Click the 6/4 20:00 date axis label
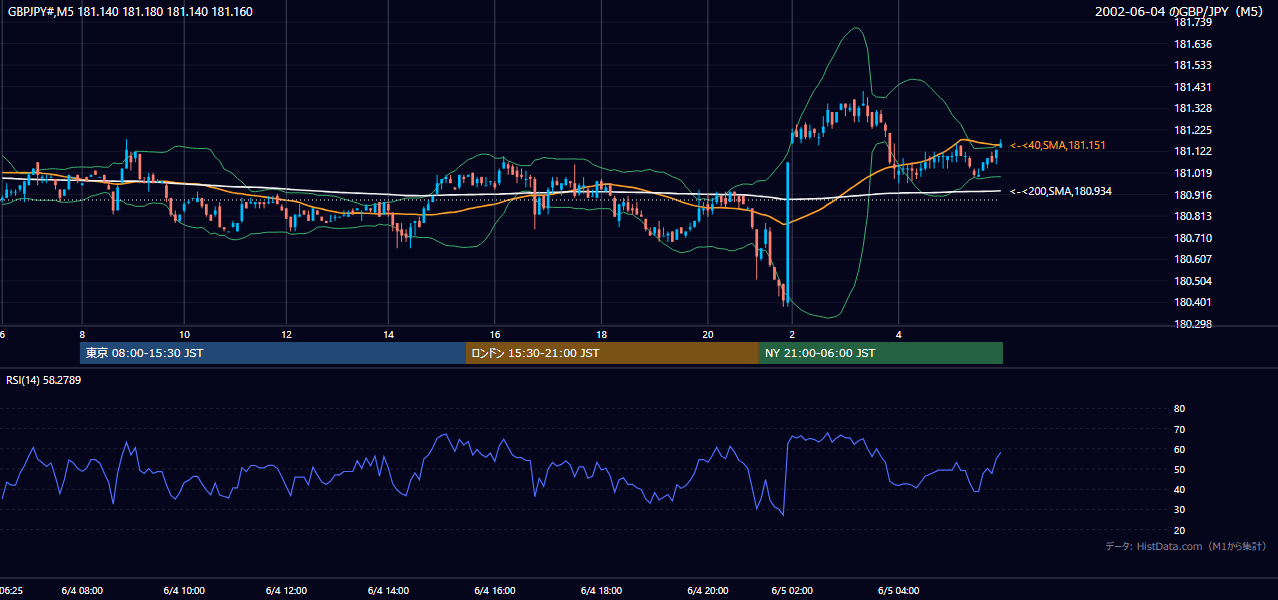 pos(707,591)
